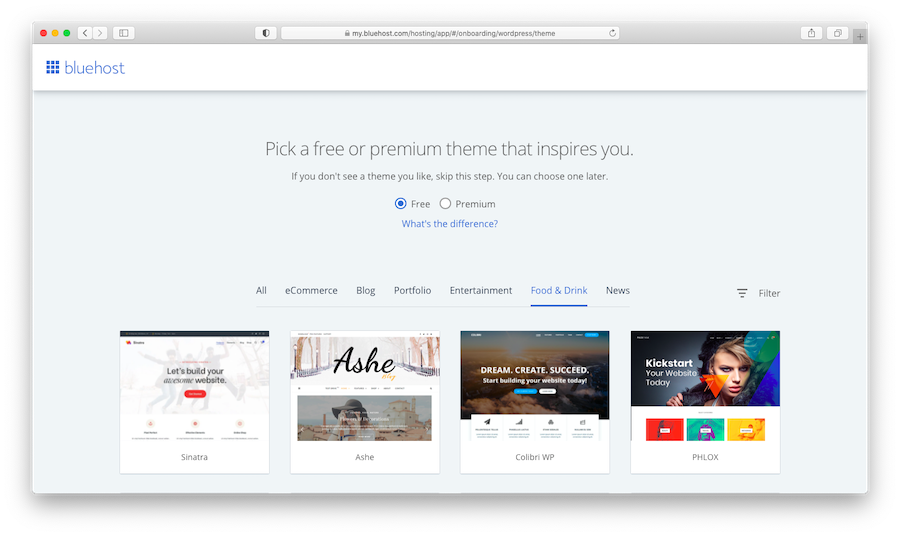Click the 'skip this step' instruction text
Screen dimensions: 900x536
pos(449,176)
